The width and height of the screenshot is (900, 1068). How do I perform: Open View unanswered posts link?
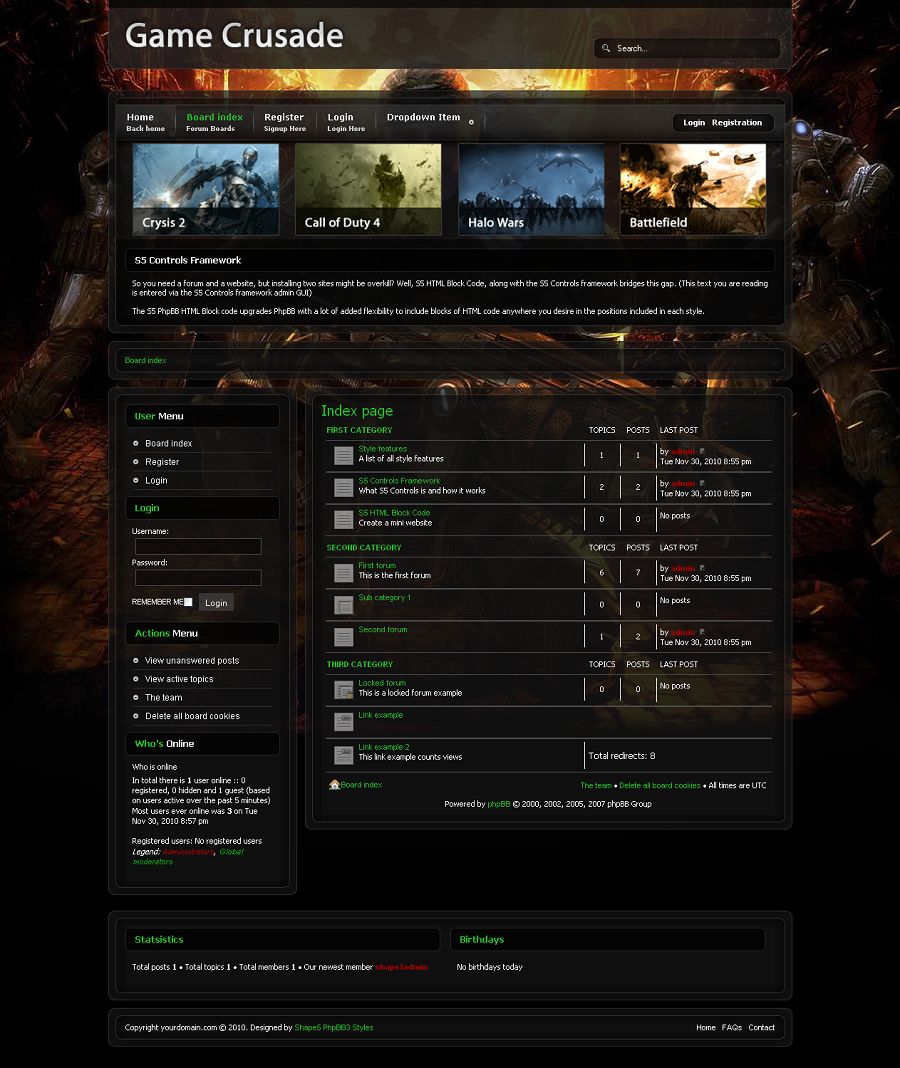pyautogui.click(x=192, y=661)
